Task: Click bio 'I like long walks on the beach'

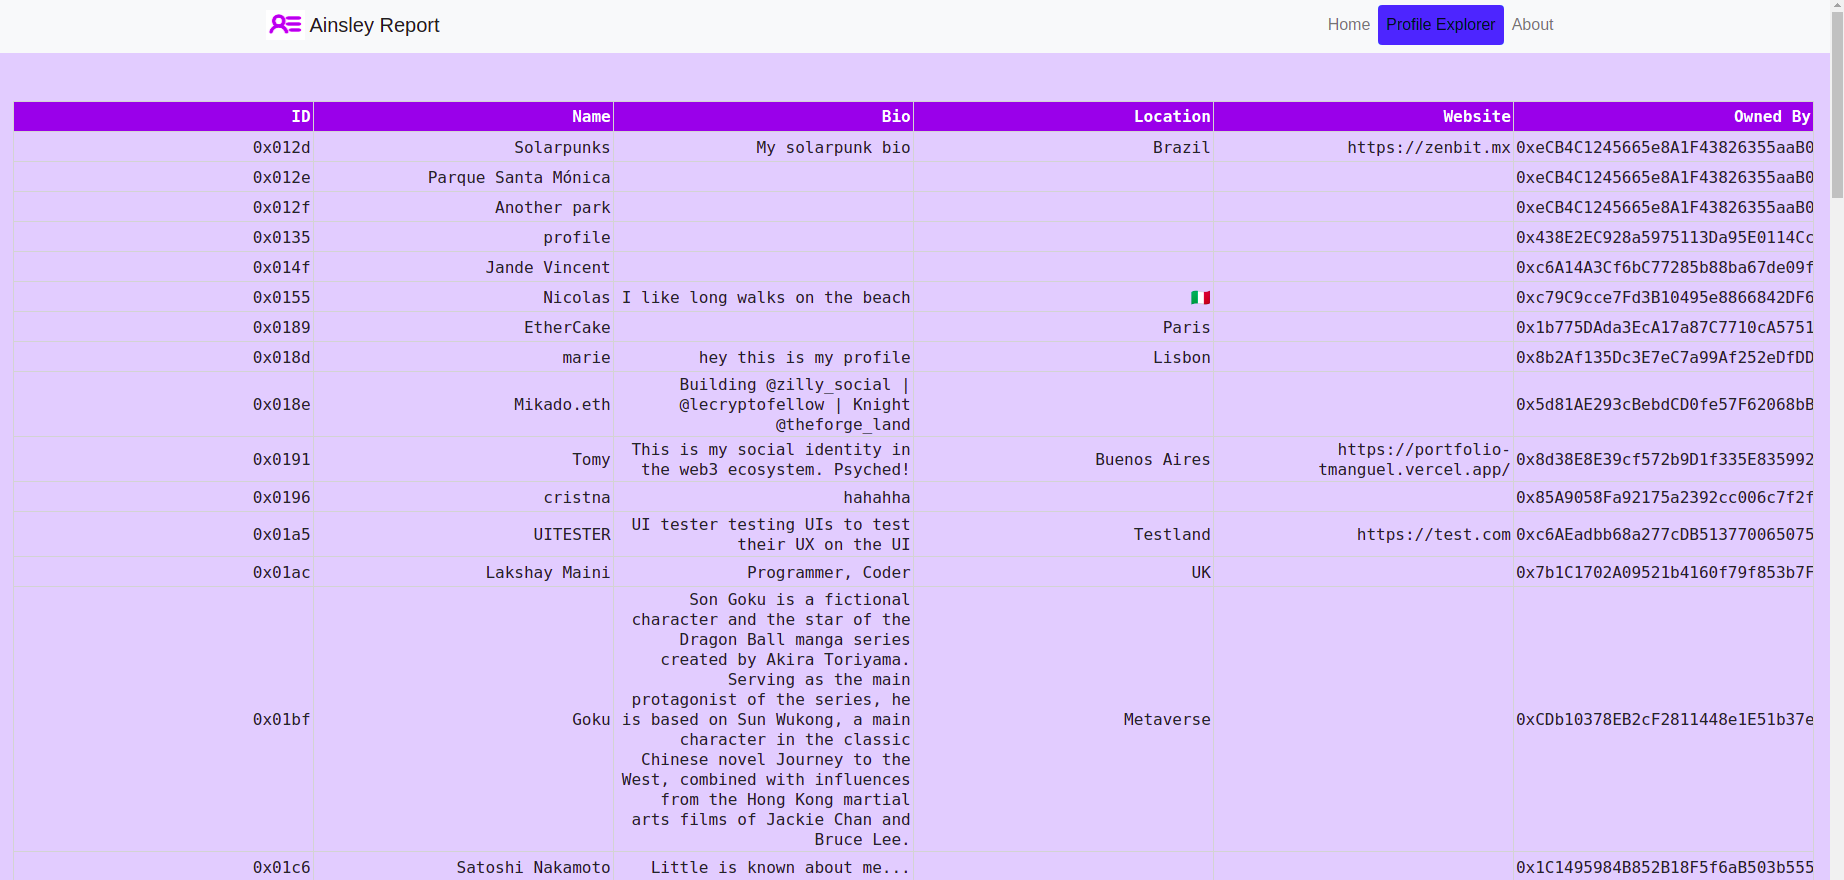Action: [x=766, y=297]
